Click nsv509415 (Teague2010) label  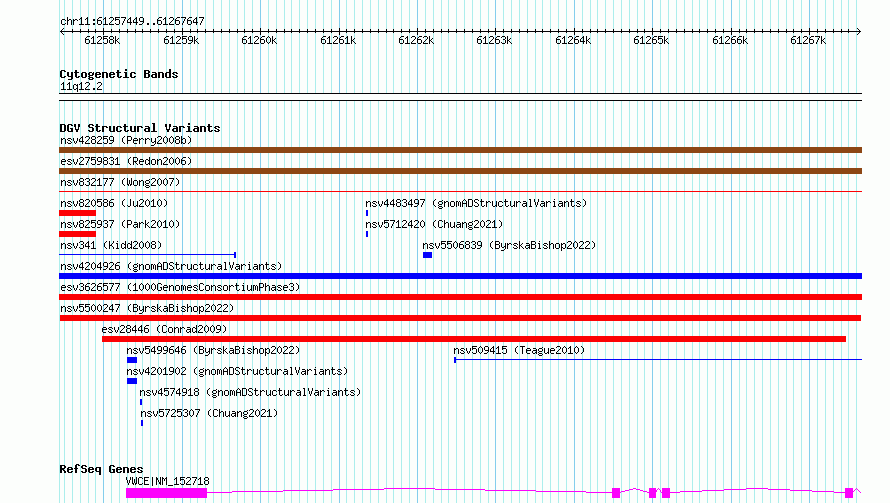pos(519,350)
